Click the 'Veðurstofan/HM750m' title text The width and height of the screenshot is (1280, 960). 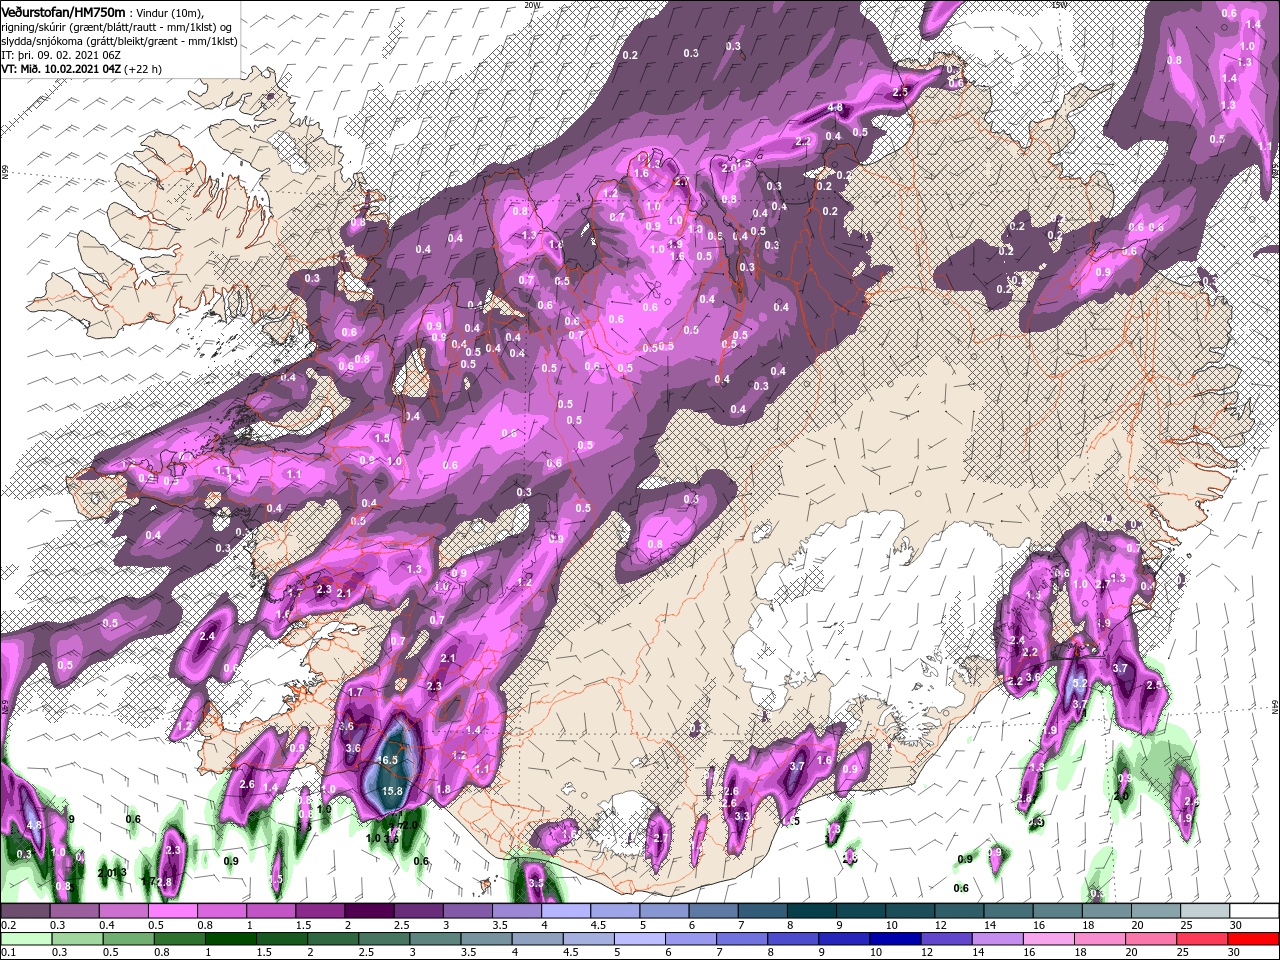pos(64,12)
